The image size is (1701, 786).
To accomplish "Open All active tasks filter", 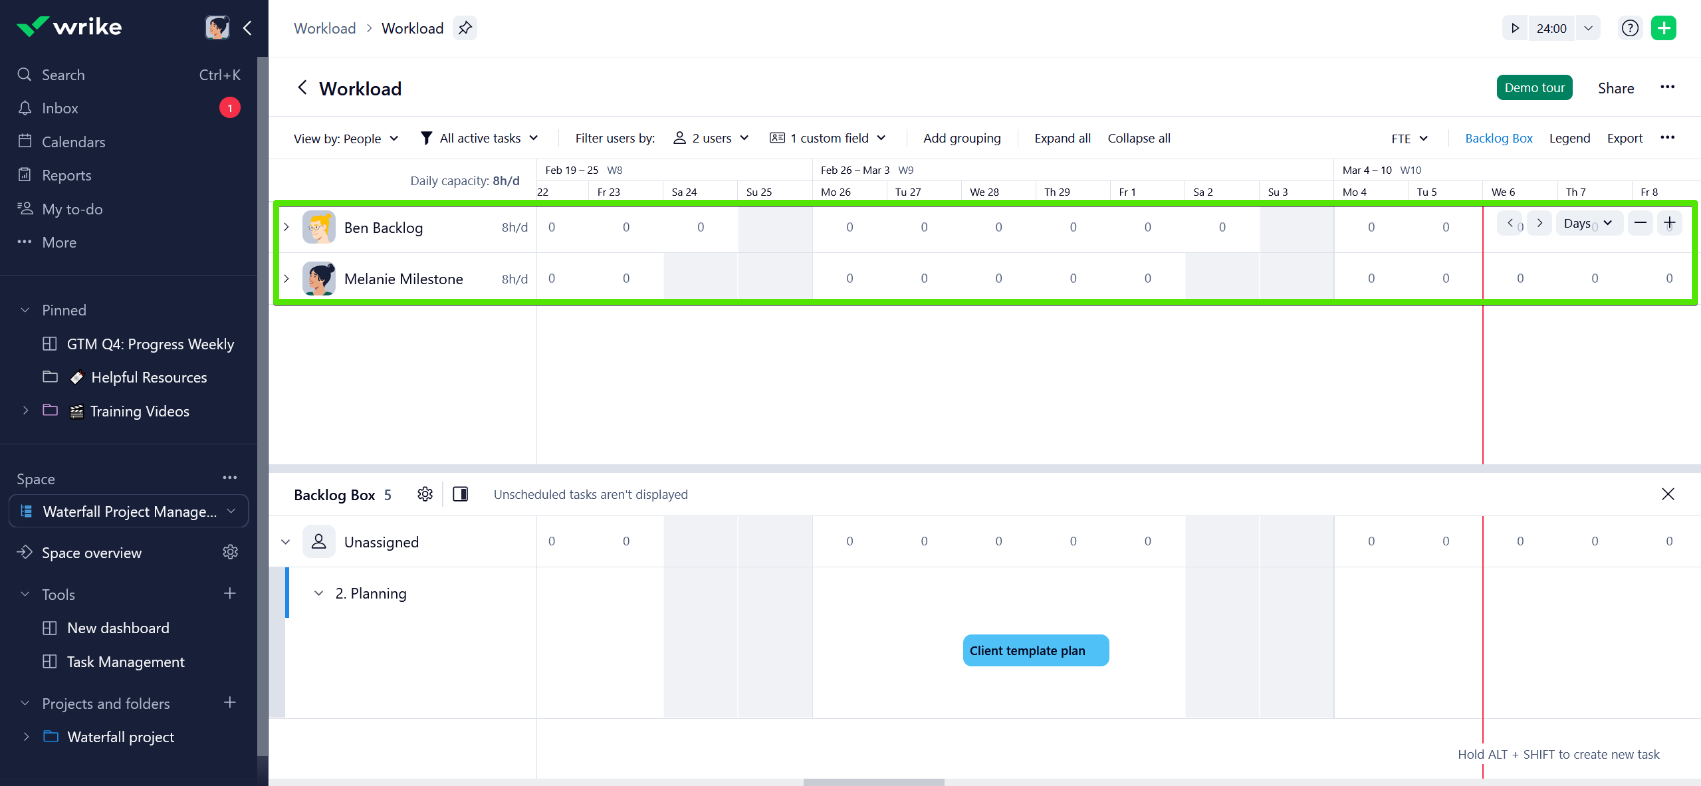I will 480,138.
